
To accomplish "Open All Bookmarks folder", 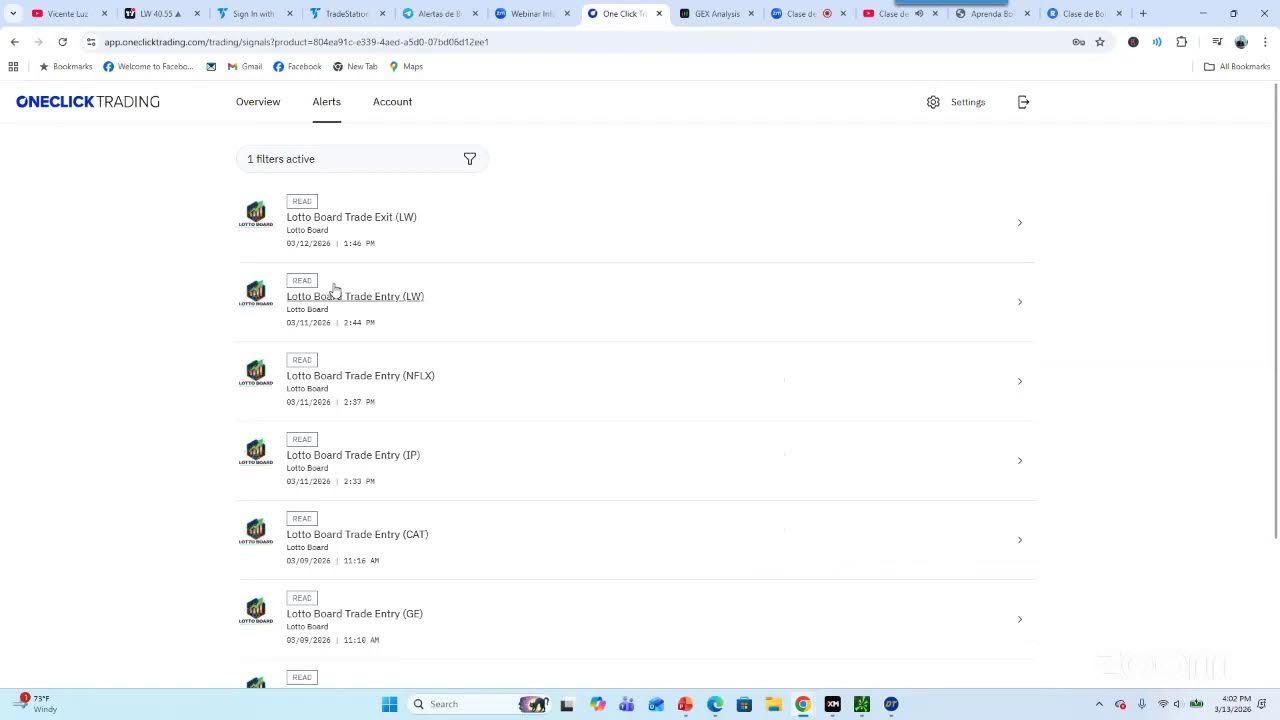I will [1237, 66].
